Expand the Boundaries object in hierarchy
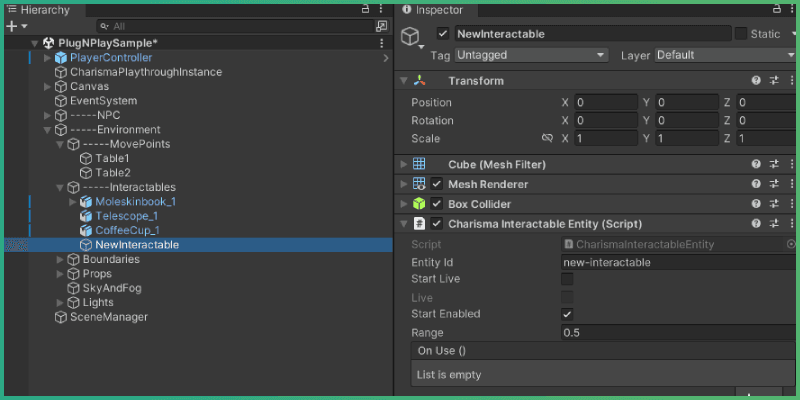 click(60, 259)
